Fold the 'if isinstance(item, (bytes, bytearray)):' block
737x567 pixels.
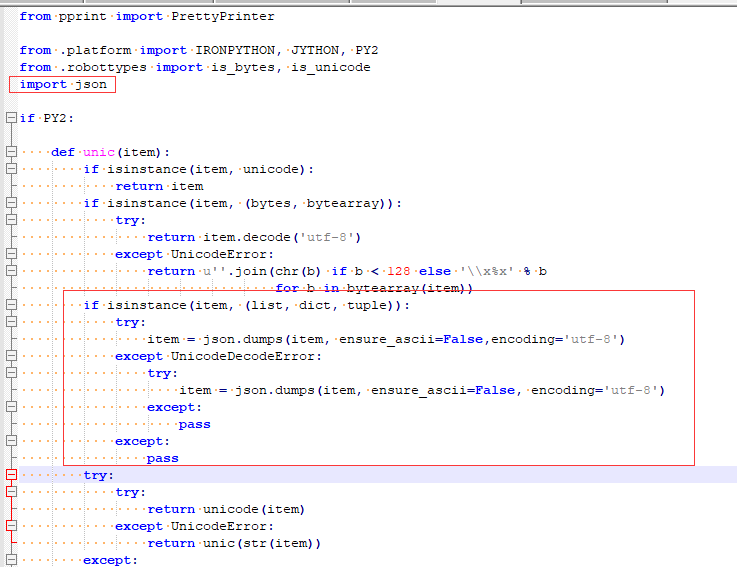point(11,203)
